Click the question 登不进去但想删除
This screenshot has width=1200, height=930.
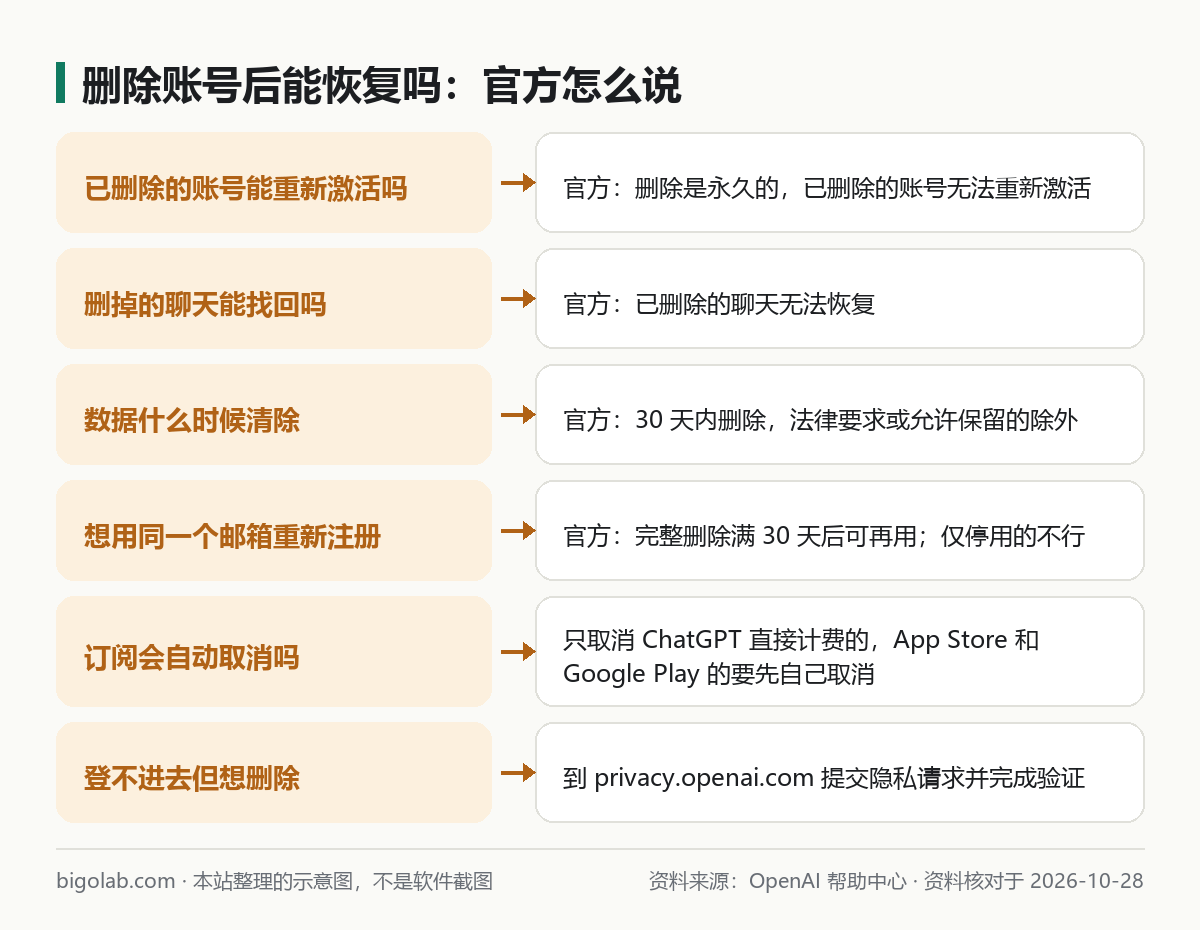tap(274, 773)
